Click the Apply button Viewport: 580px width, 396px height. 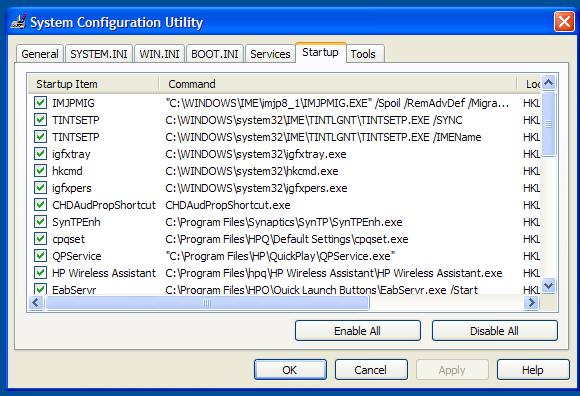[452, 370]
